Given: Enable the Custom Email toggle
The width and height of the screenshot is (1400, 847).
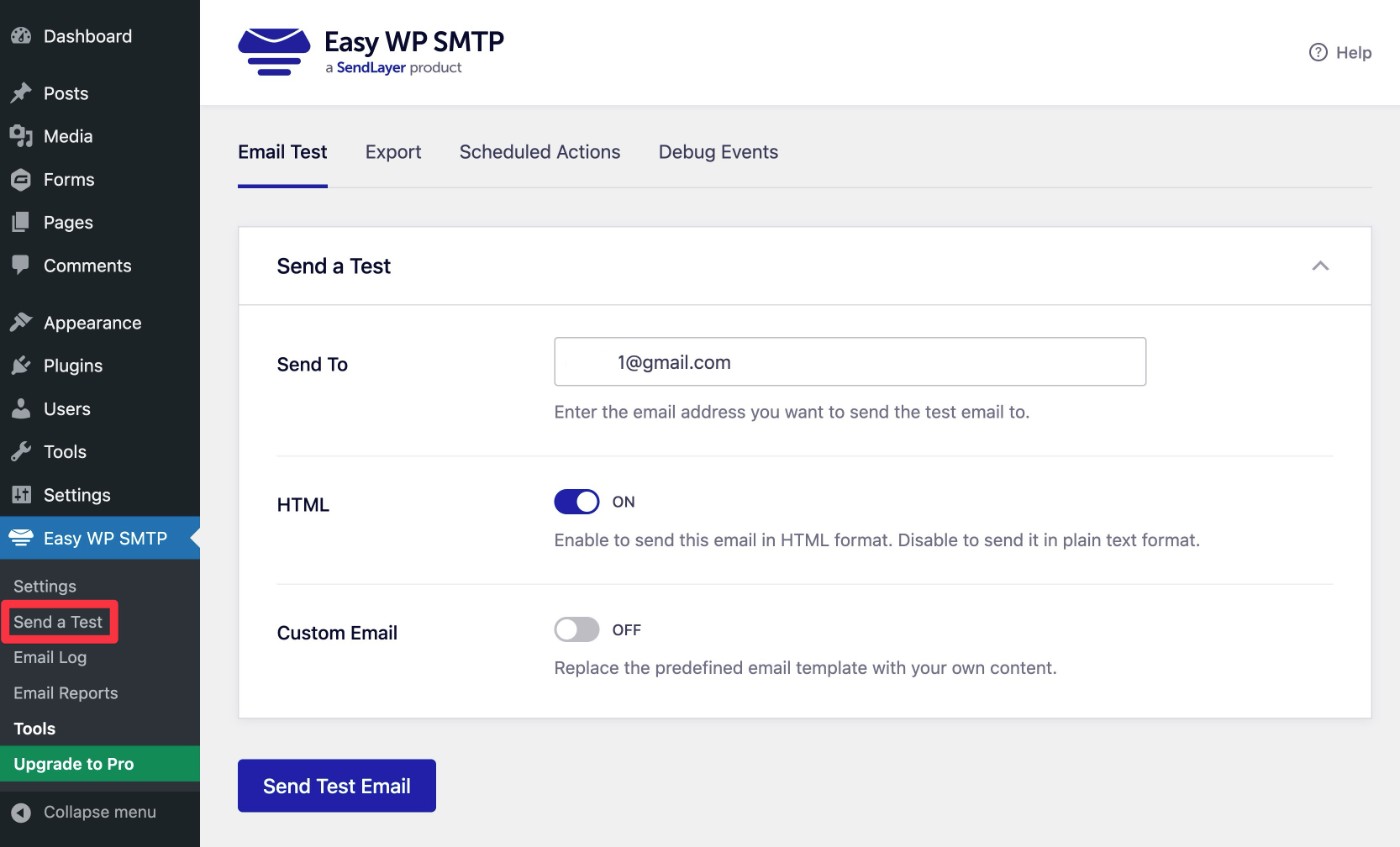Looking at the screenshot, I should pyautogui.click(x=577, y=629).
